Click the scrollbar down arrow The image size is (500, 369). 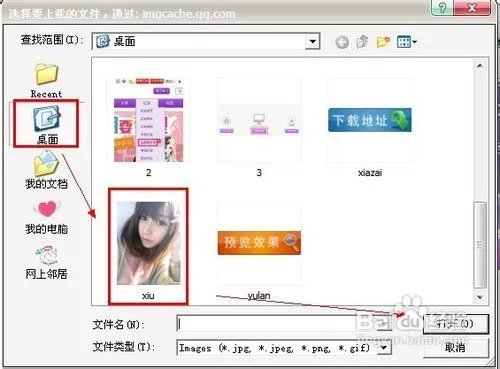click(x=480, y=297)
